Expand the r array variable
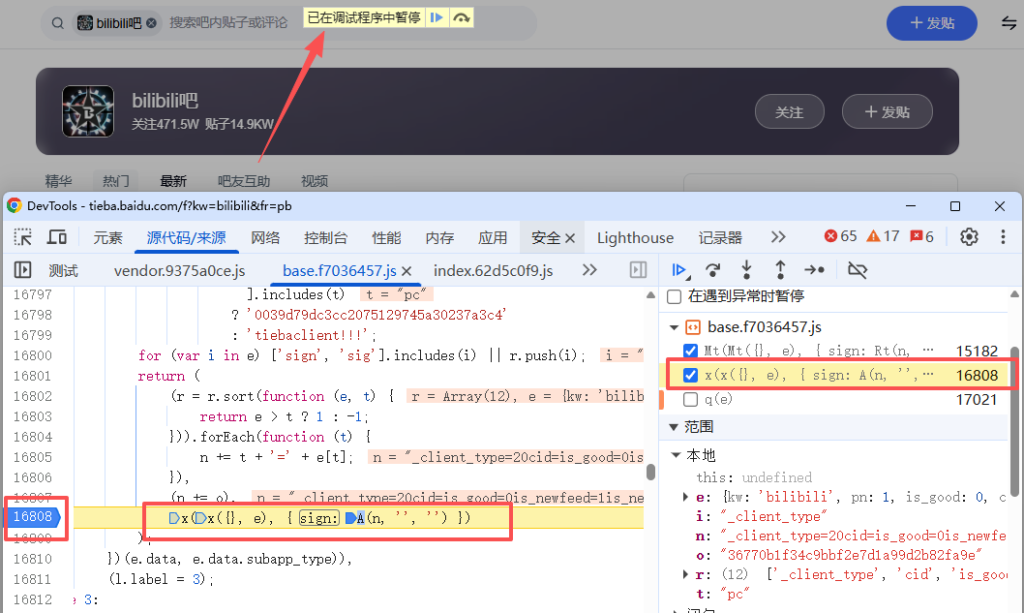This screenshot has height=613, width=1024. pos(686,575)
